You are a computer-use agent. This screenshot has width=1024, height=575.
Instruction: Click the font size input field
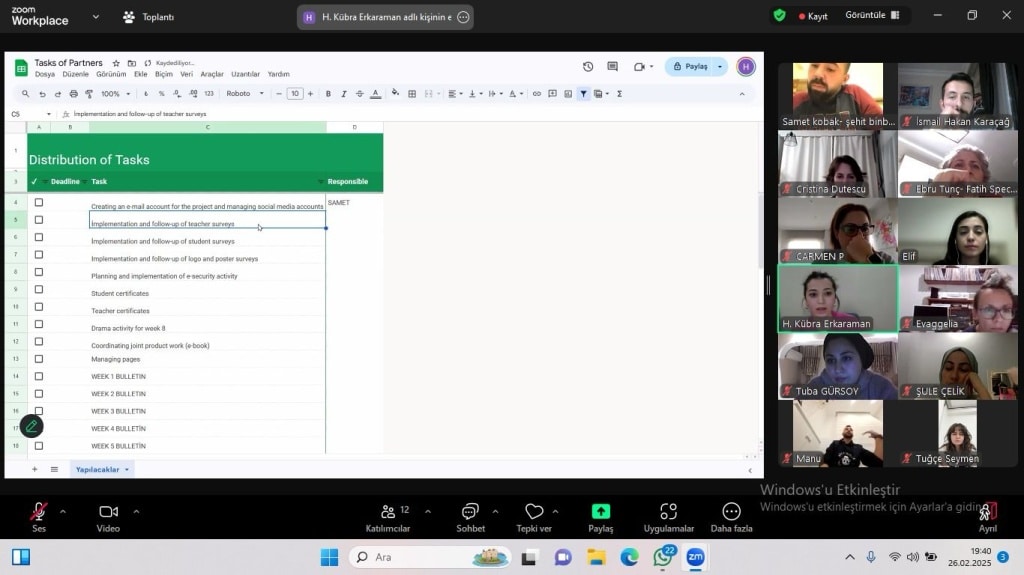(295, 94)
